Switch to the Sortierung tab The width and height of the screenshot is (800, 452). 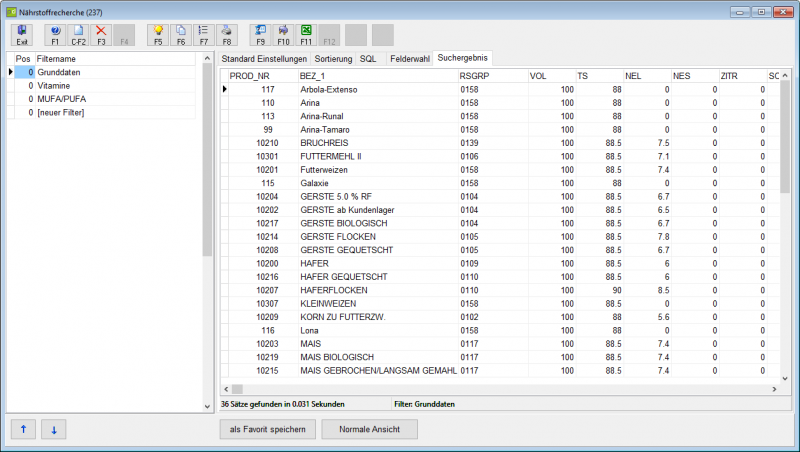pos(333,59)
